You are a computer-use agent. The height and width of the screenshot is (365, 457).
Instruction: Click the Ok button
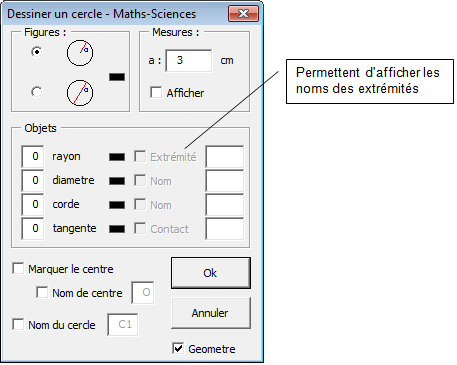pyautogui.click(x=211, y=273)
